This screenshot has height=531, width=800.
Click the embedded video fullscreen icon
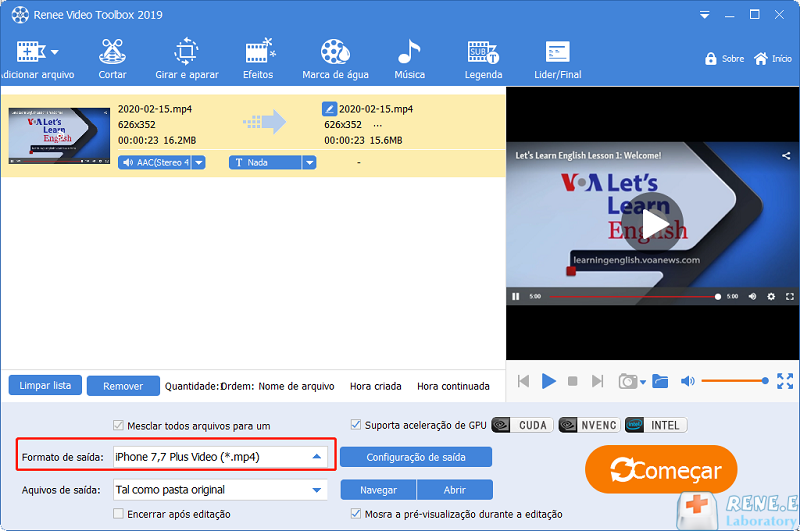point(790,296)
